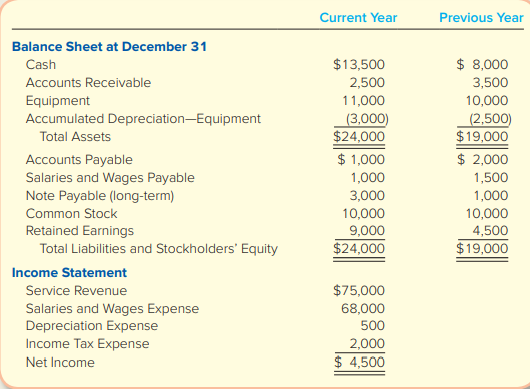The width and height of the screenshot is (530, 389).
Task: Click the Net Income total $4,500
Action: pos(360,362)
